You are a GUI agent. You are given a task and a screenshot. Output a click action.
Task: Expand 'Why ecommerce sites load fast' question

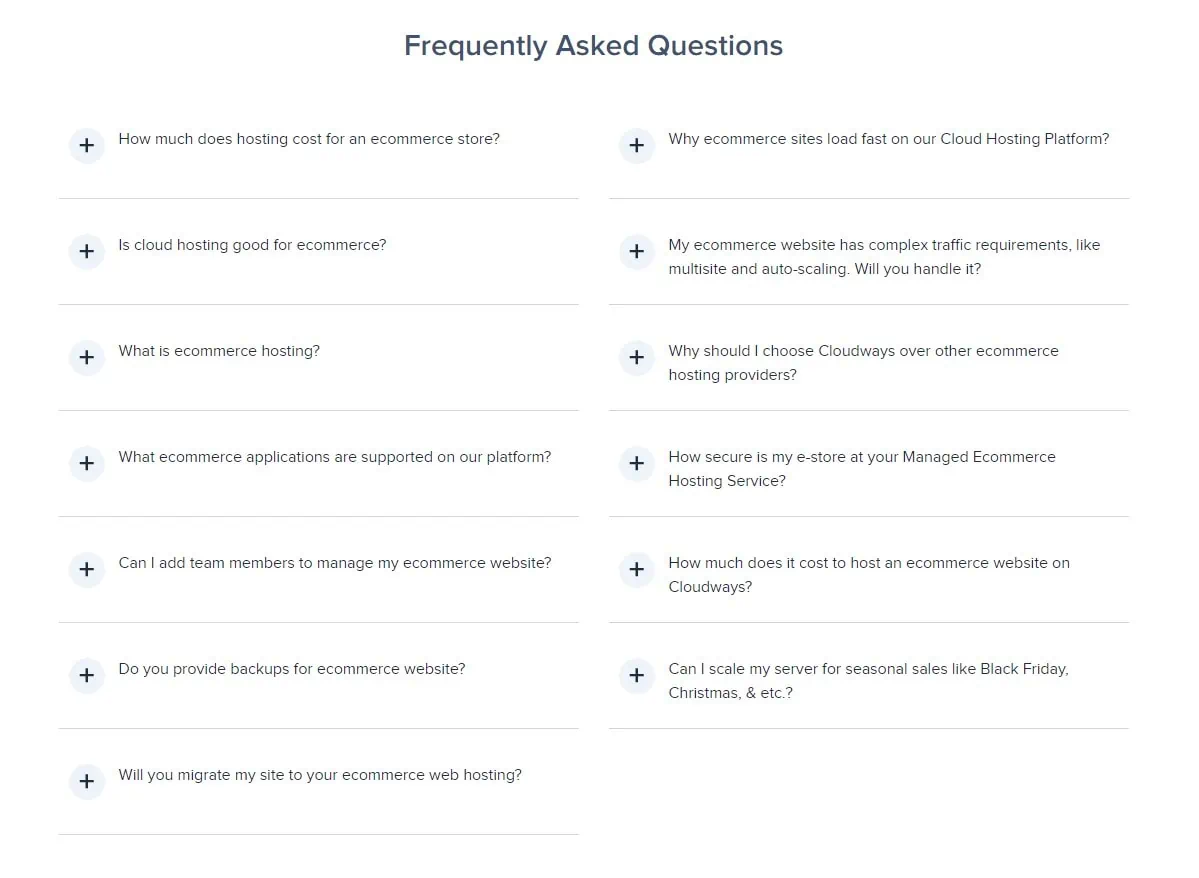tap(637, 145)
